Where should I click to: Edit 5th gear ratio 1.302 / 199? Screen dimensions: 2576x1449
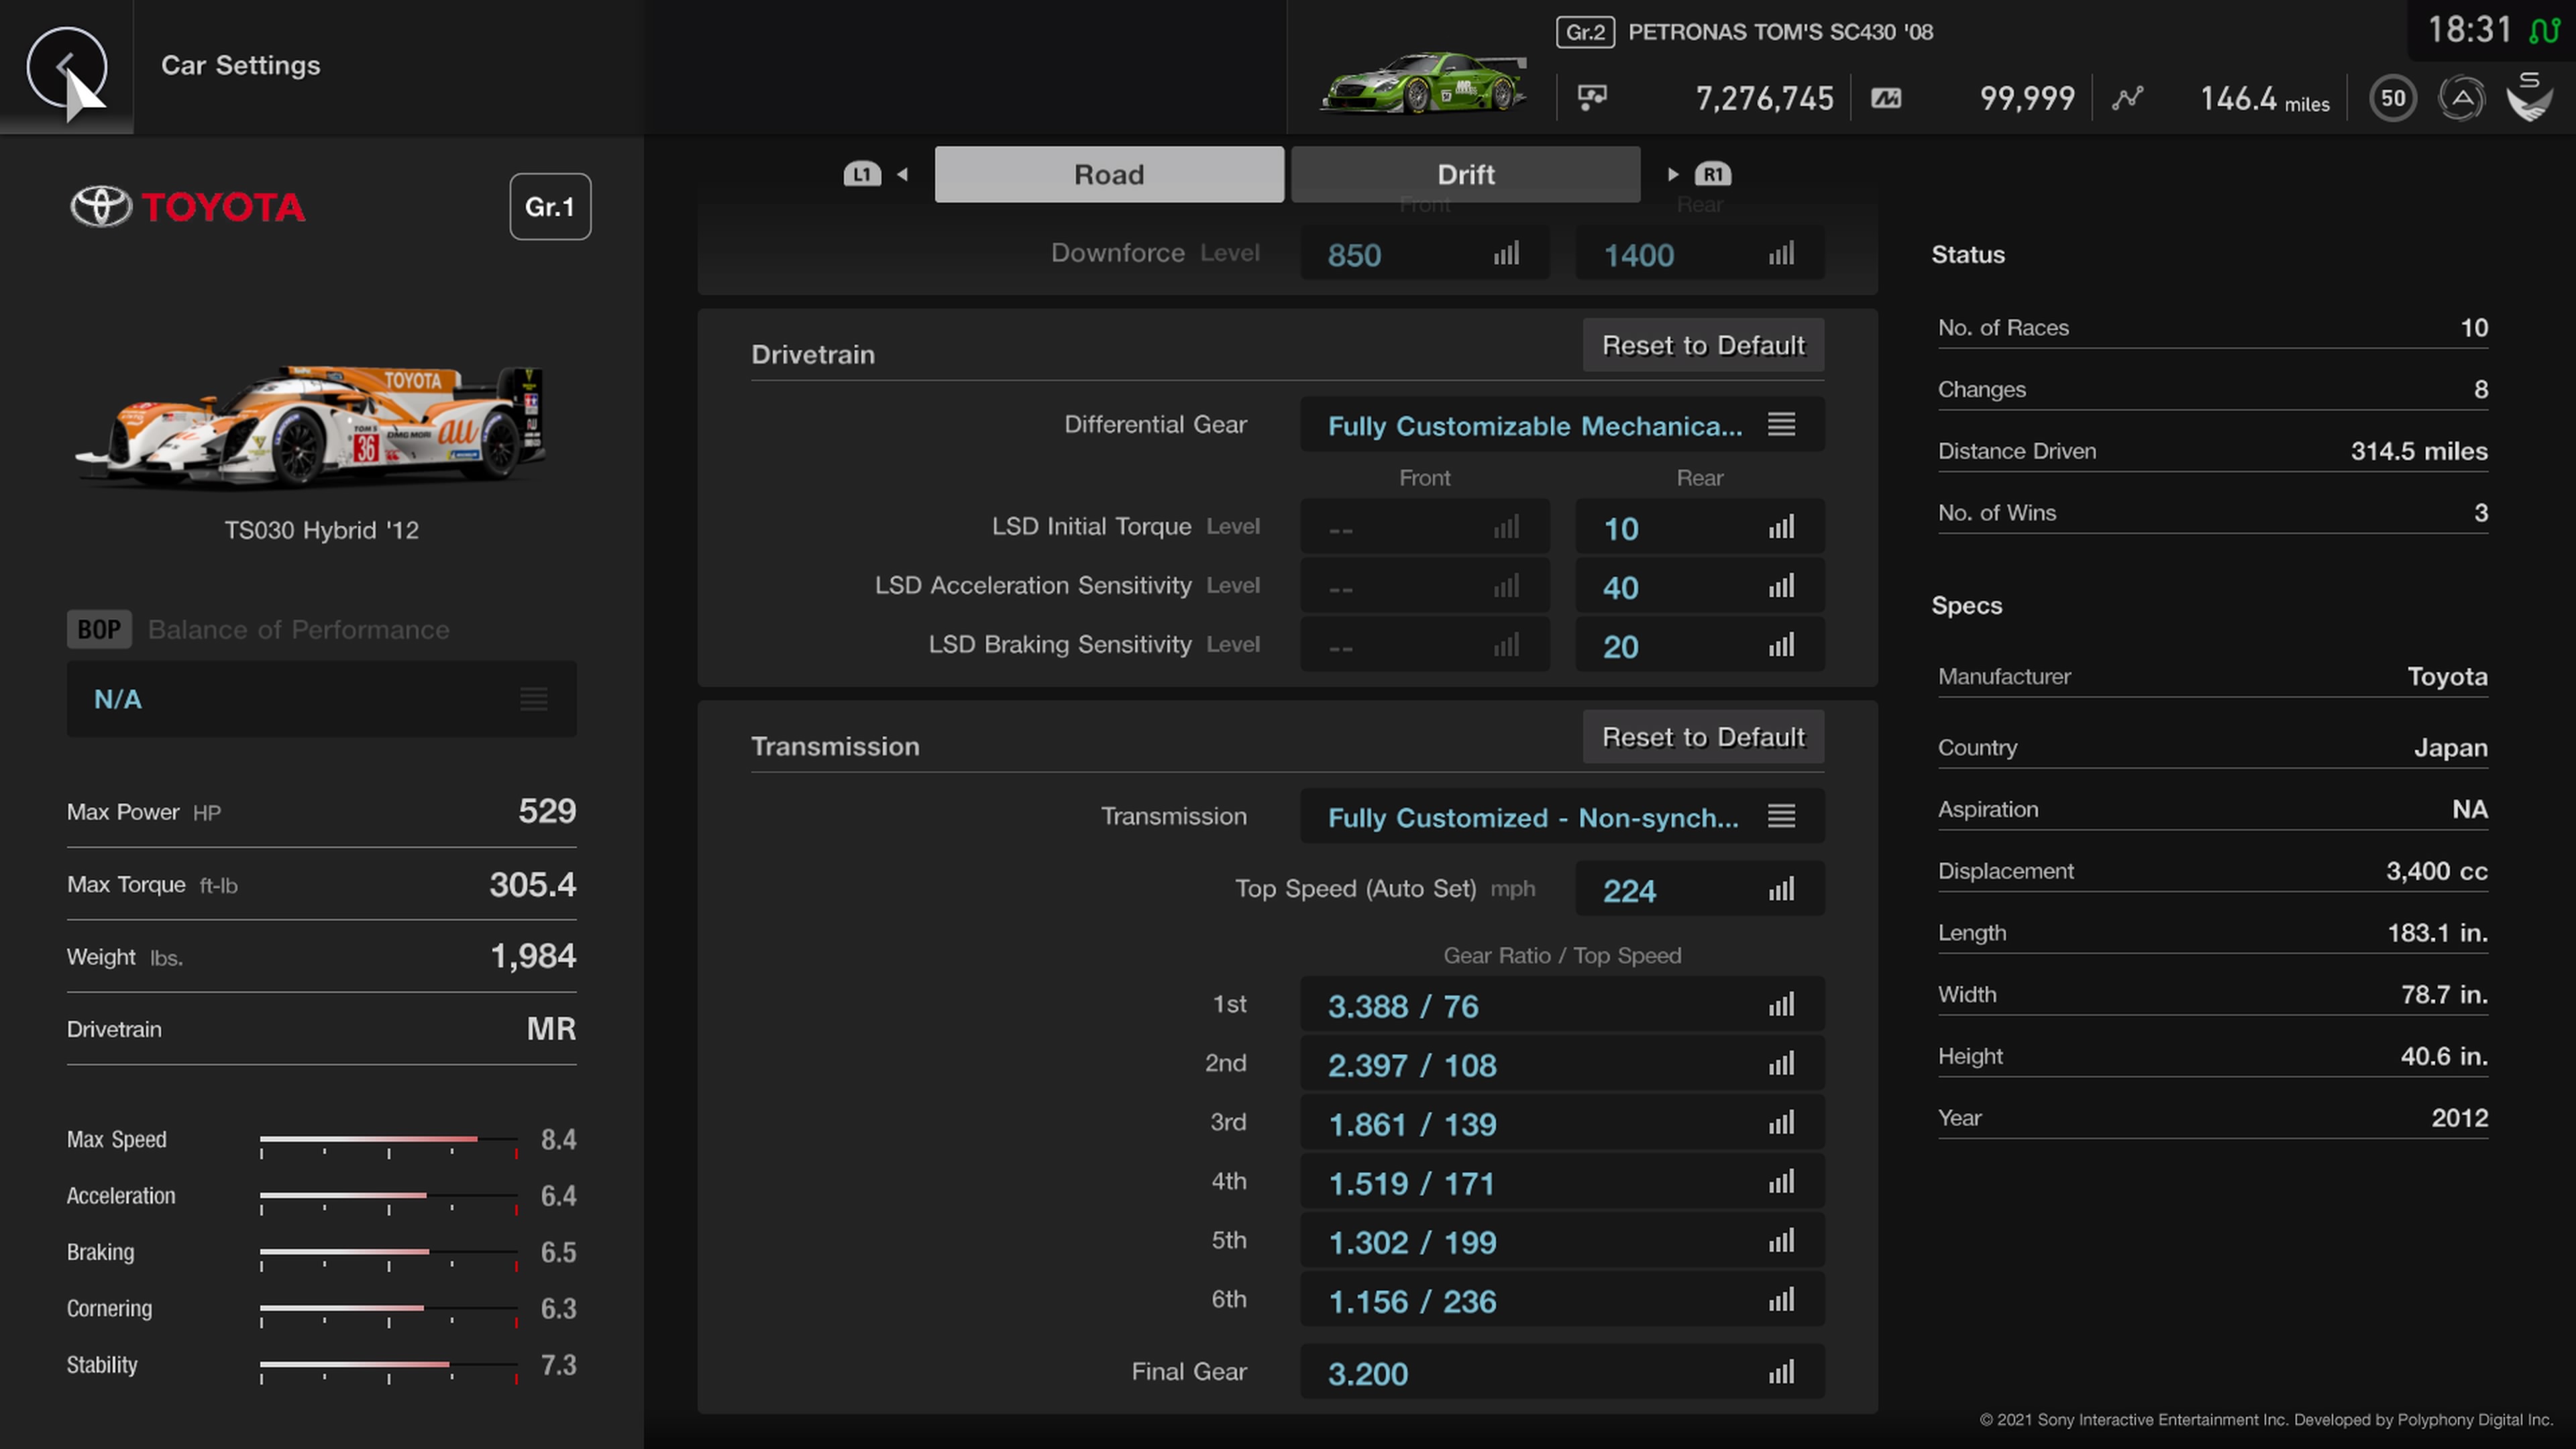click(x=1562, y=1241)
